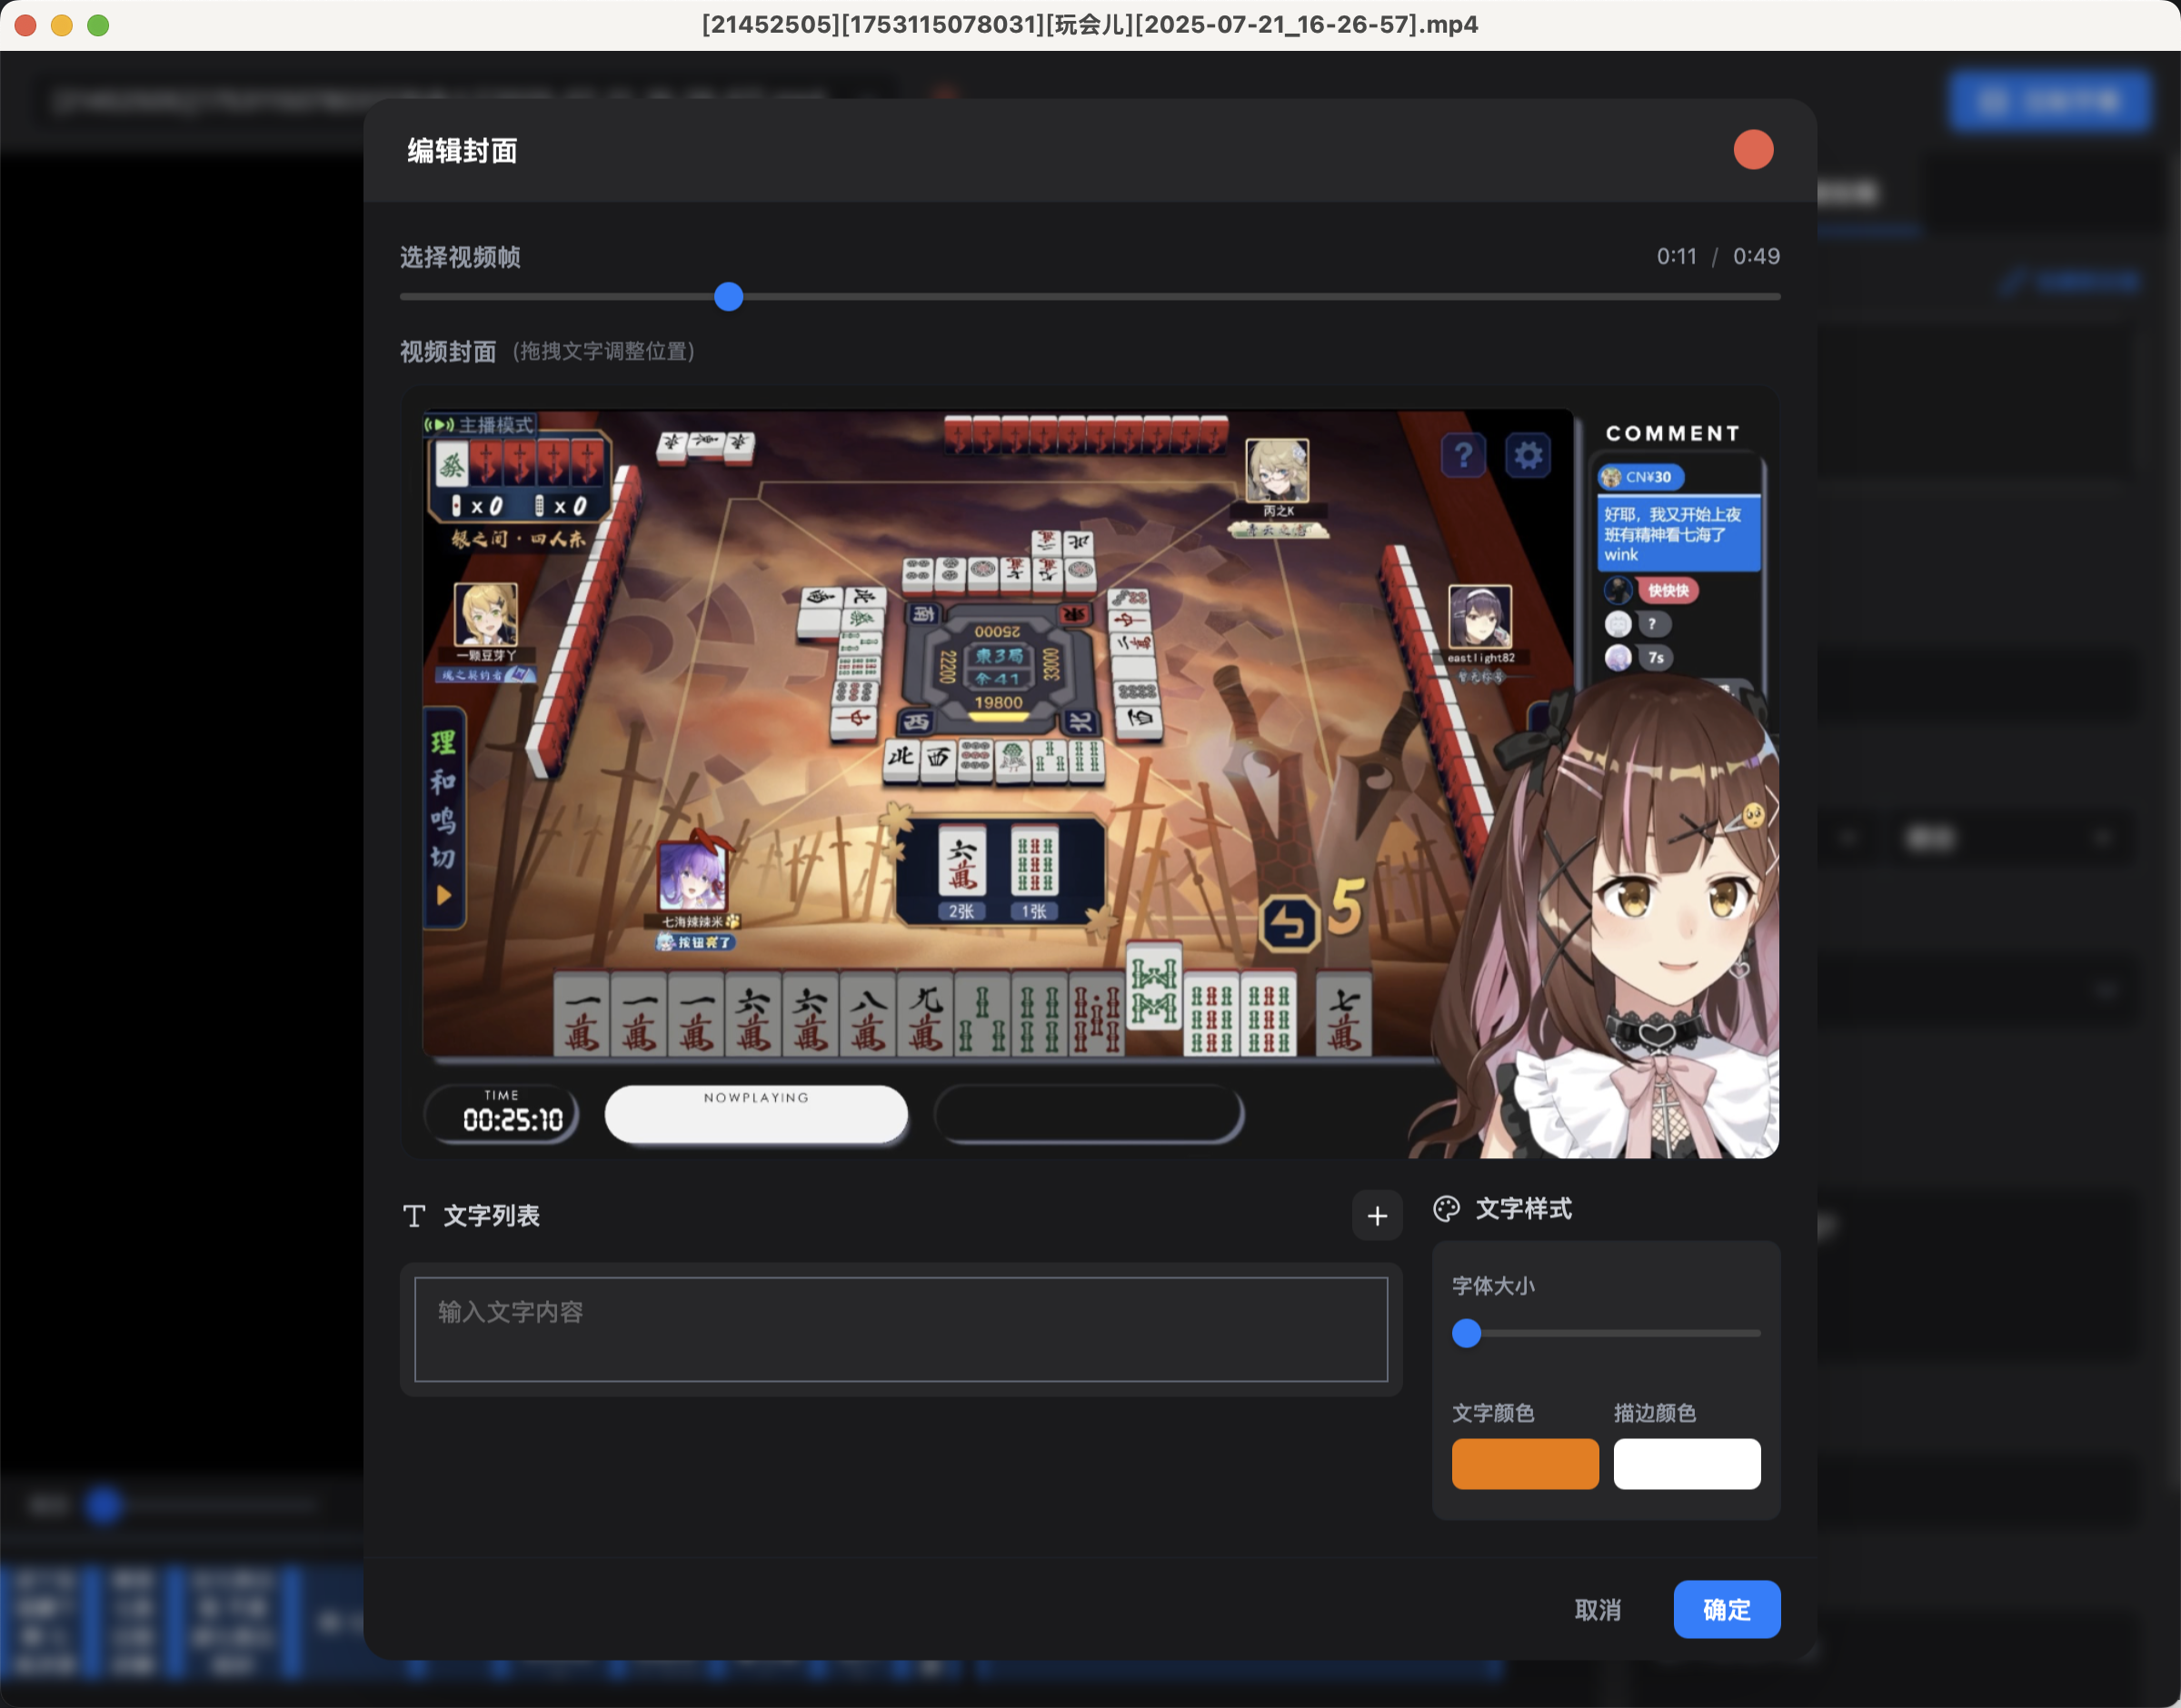Click the 文字列表 T icon
2181x1708 pixels.
tap(414, 1215)
